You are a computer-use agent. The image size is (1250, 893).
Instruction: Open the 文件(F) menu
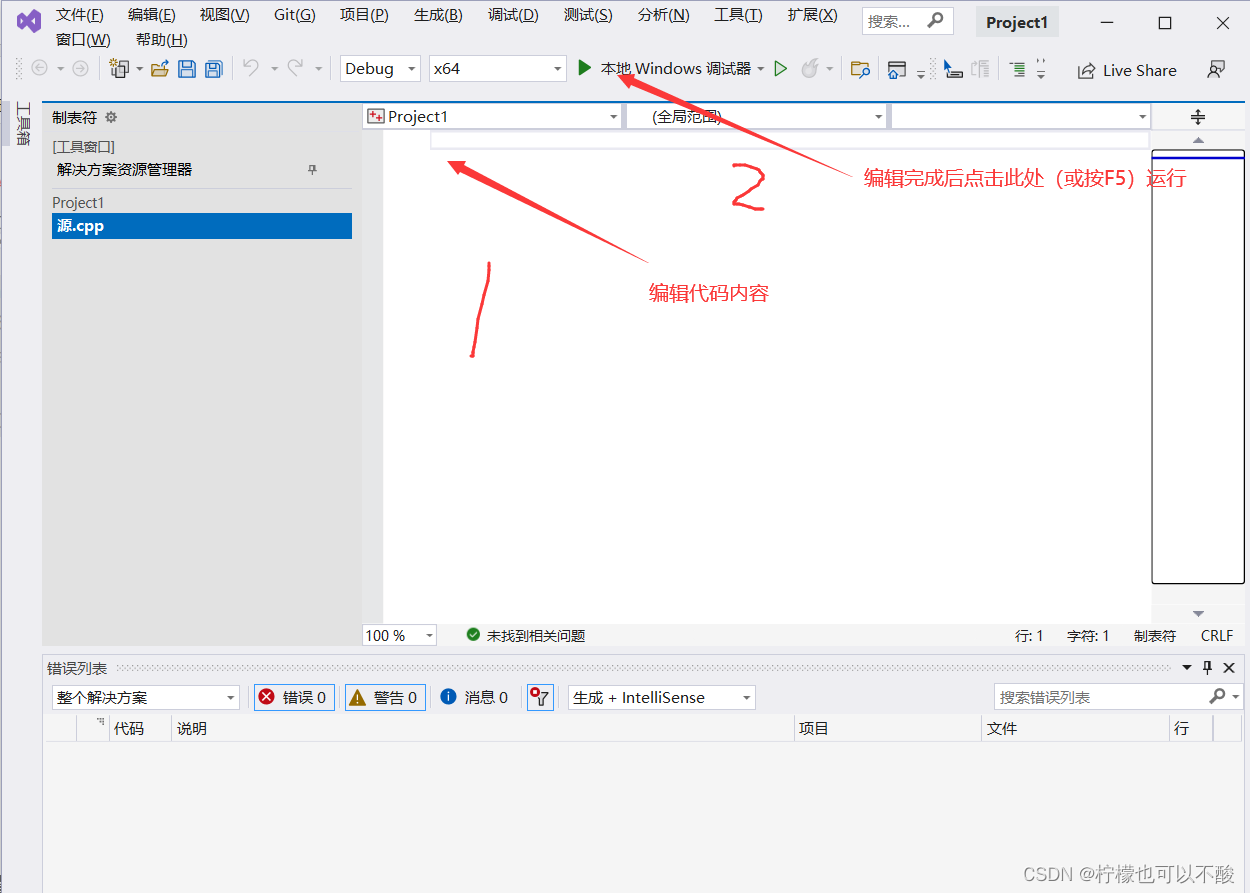click(x=80, y=15)
